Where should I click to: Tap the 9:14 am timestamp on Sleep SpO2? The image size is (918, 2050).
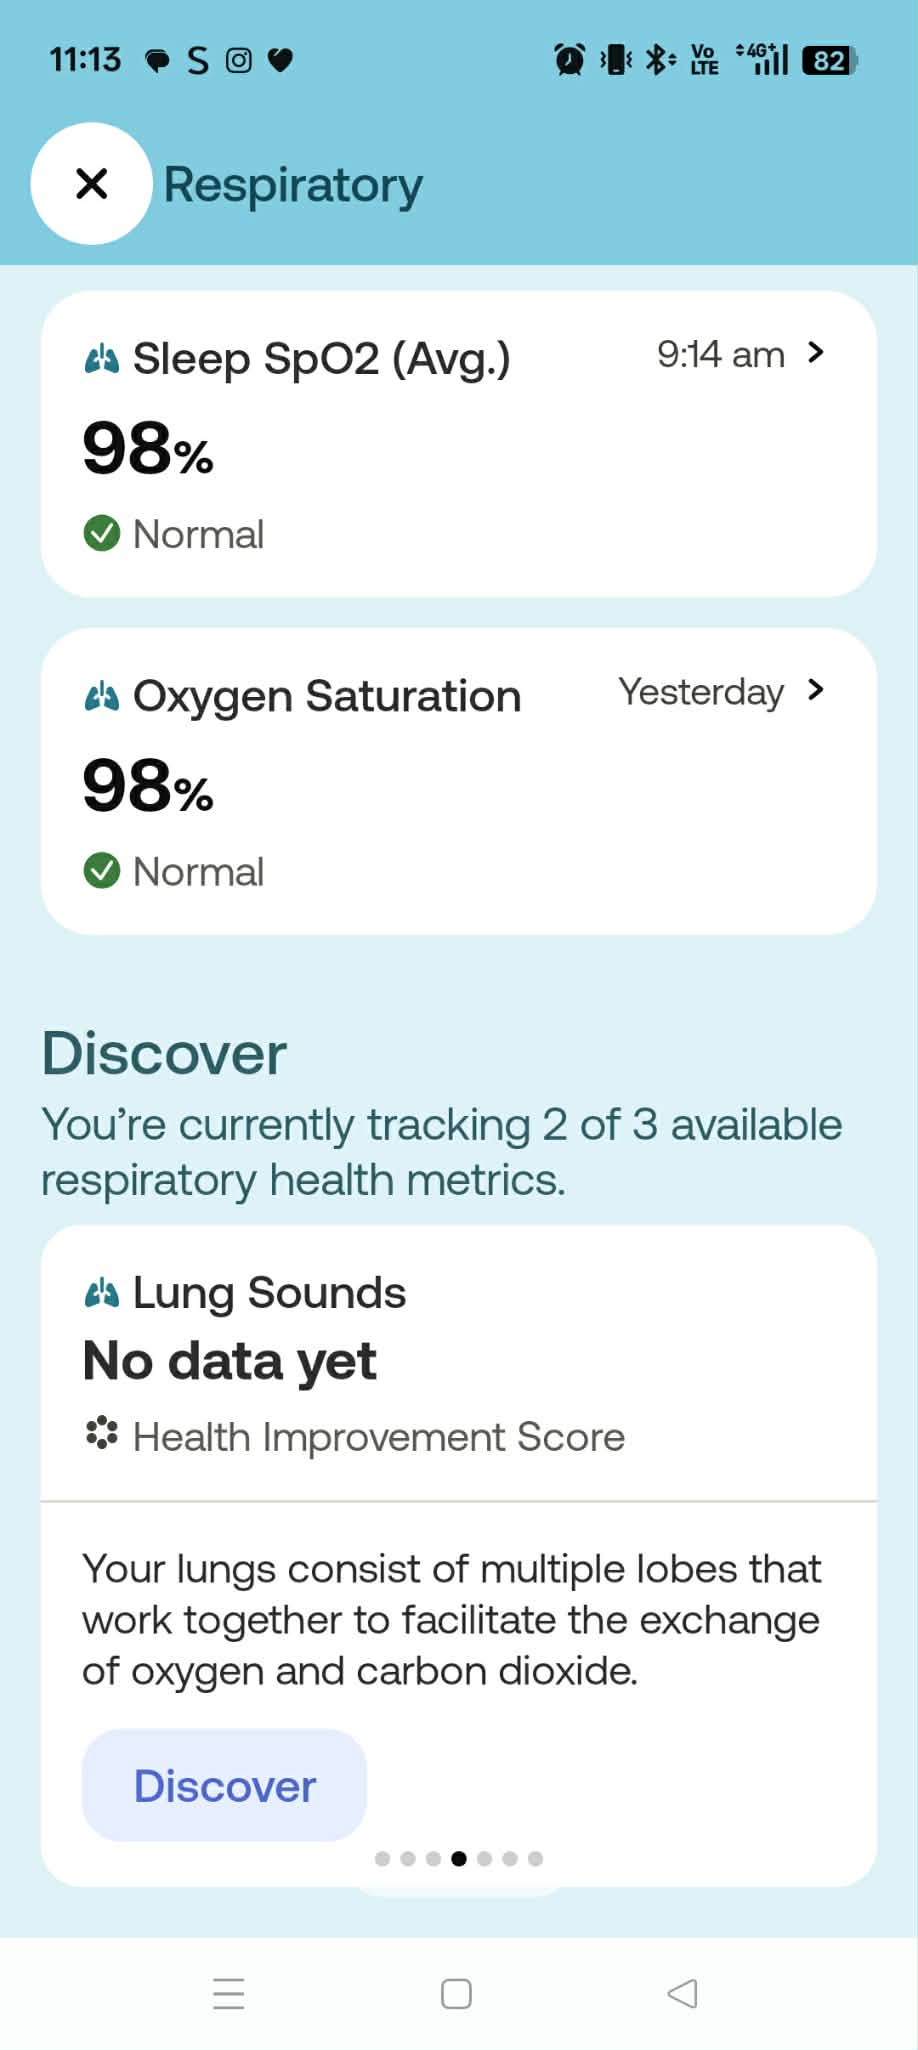point(720,354)
